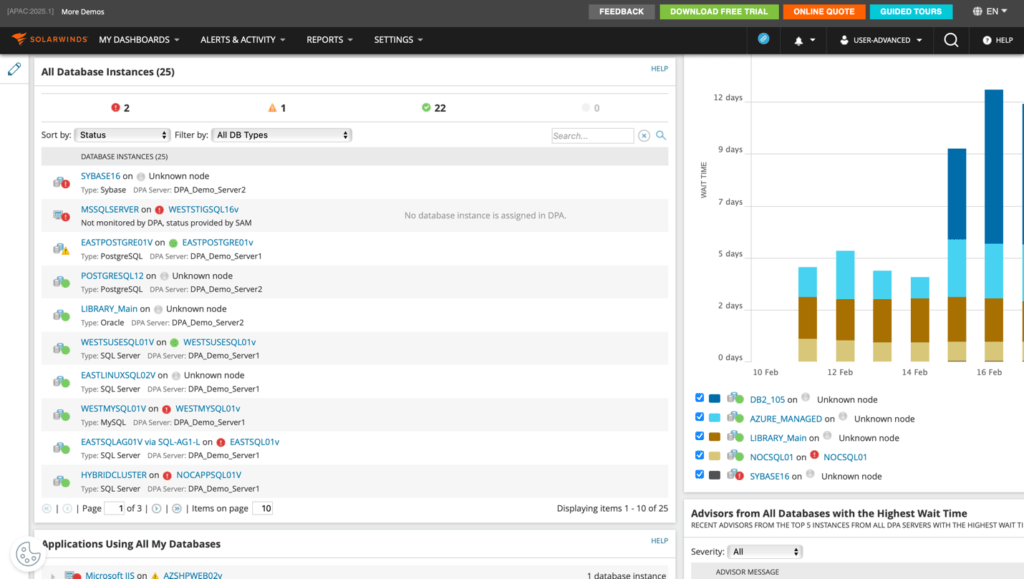
Task: Click the WESTSUSESQL01V database status icon
Action: click(x=61, y=349)
